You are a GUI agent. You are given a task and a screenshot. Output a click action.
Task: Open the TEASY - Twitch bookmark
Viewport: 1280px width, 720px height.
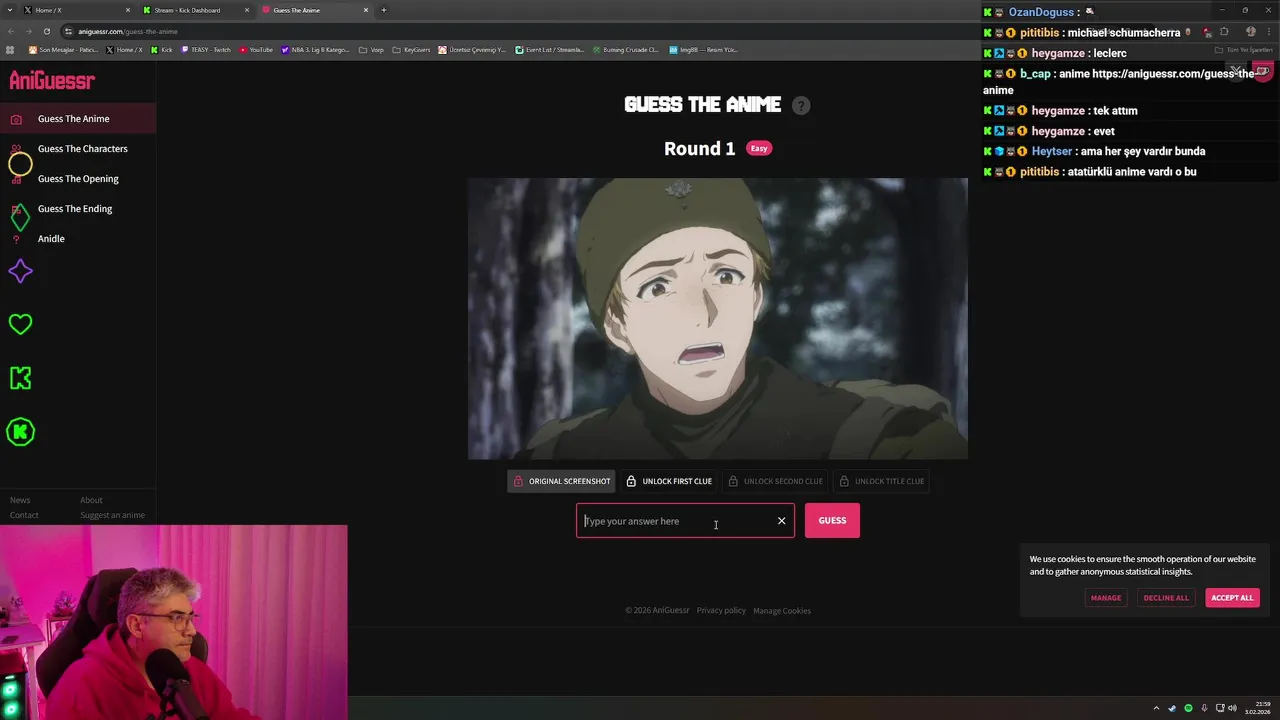coord(206,49)
